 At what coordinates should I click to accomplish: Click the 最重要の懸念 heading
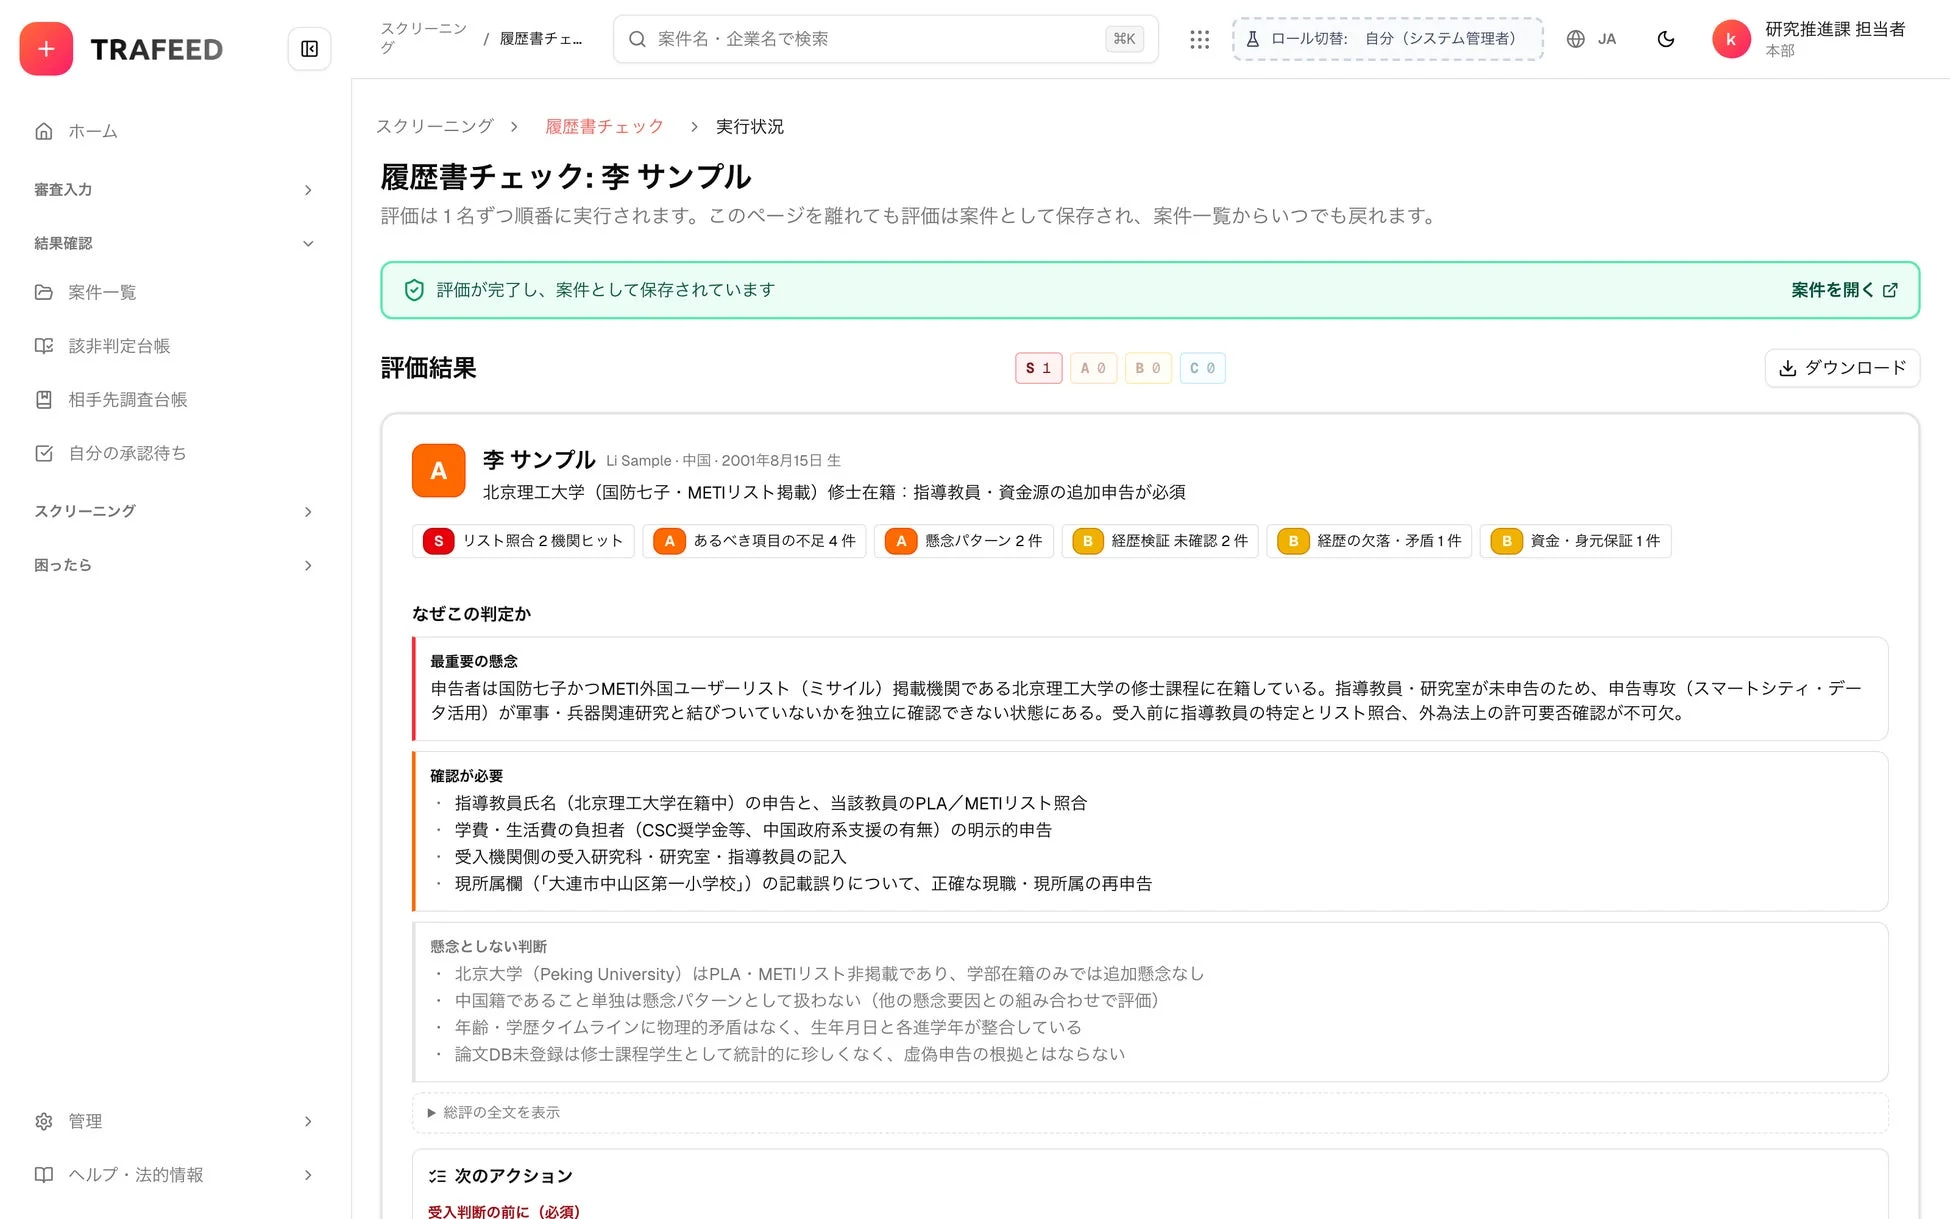click(x=474, y=661)
